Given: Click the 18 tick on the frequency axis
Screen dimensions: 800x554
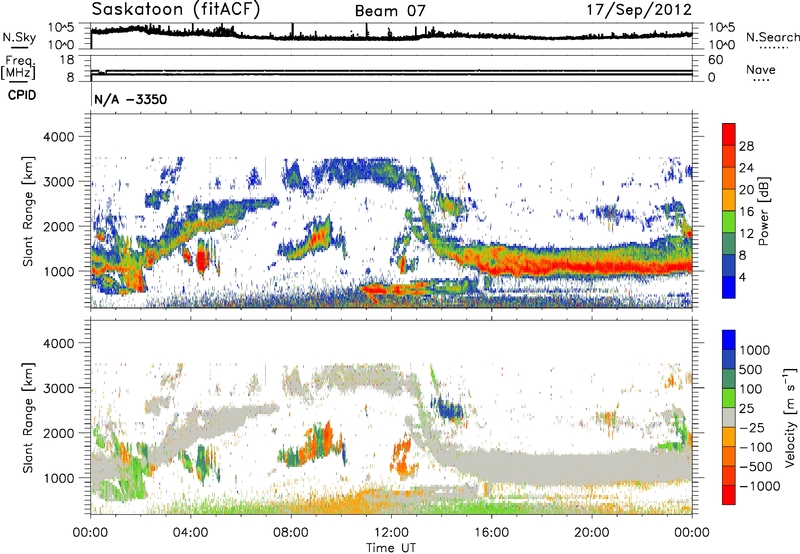Looking at the screenshot, I should click(x=67, y=60).
